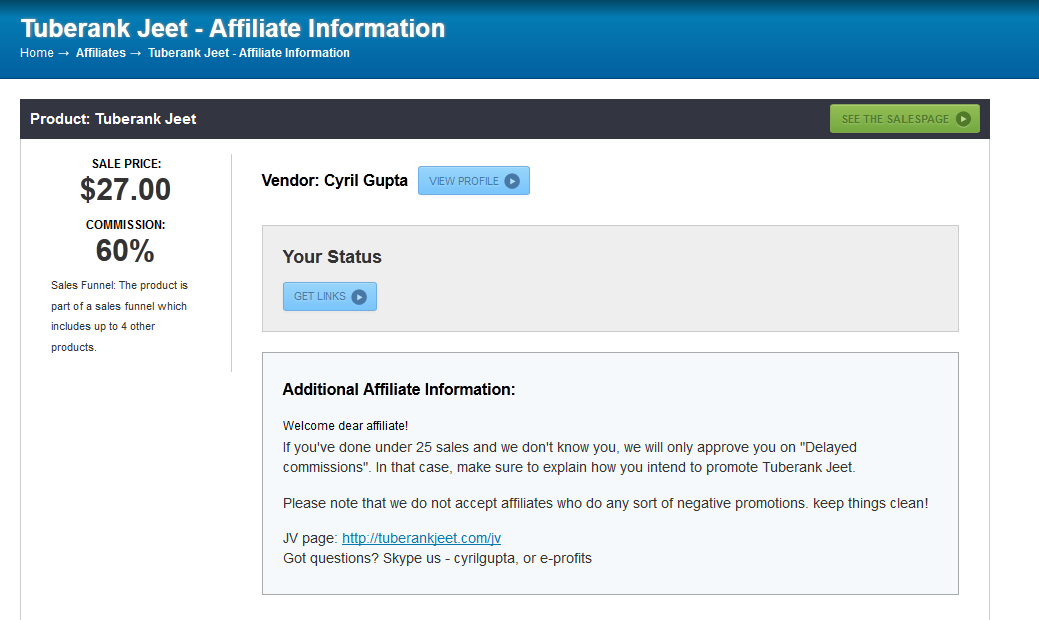Click the Your Status heading
Image resolution: width=1039 pixels, height=620 pixels.
click(332, 256)
